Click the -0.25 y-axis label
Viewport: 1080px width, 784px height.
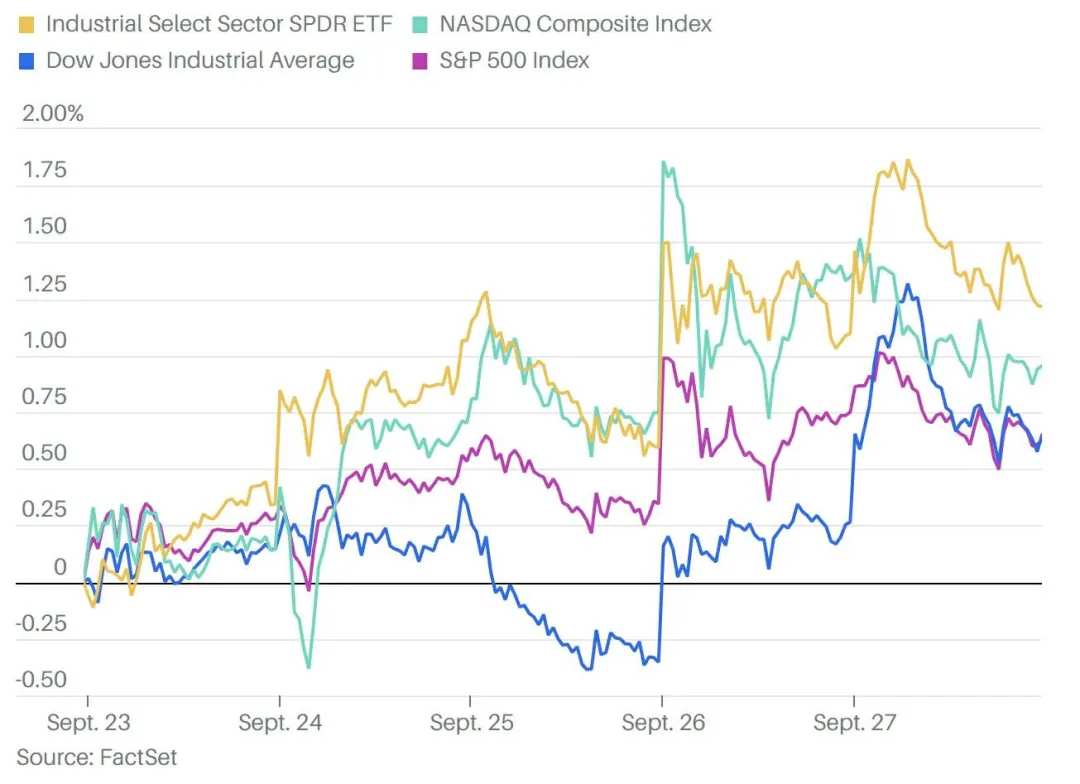click(x=41, y=623)
